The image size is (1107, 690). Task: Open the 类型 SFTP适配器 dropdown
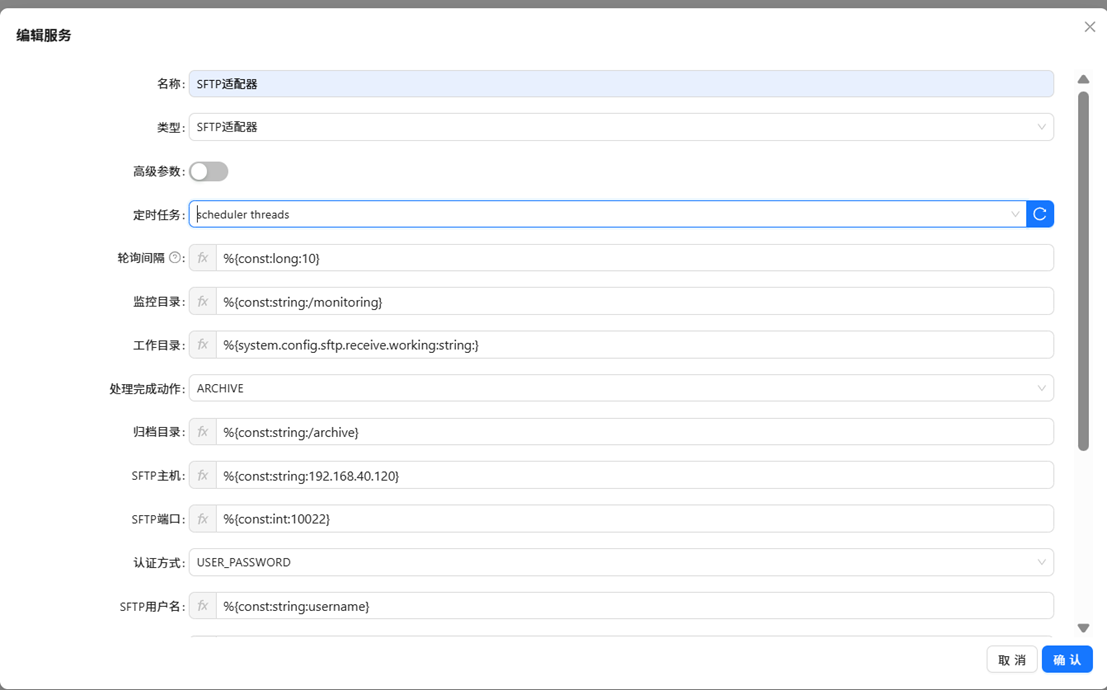click(620, 127)
